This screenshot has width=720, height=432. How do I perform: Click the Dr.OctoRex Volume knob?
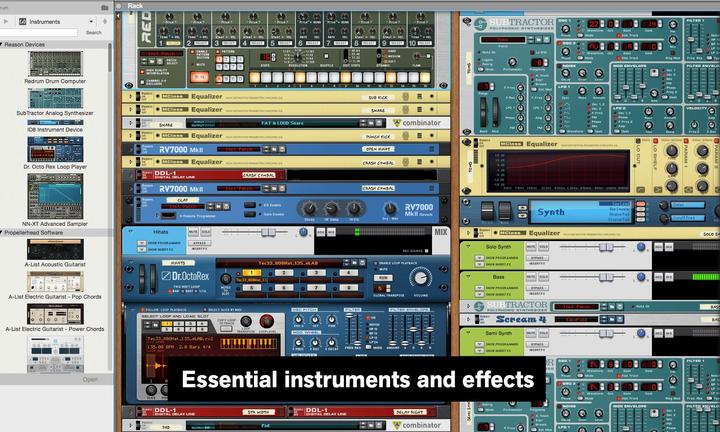coord(420,278)
